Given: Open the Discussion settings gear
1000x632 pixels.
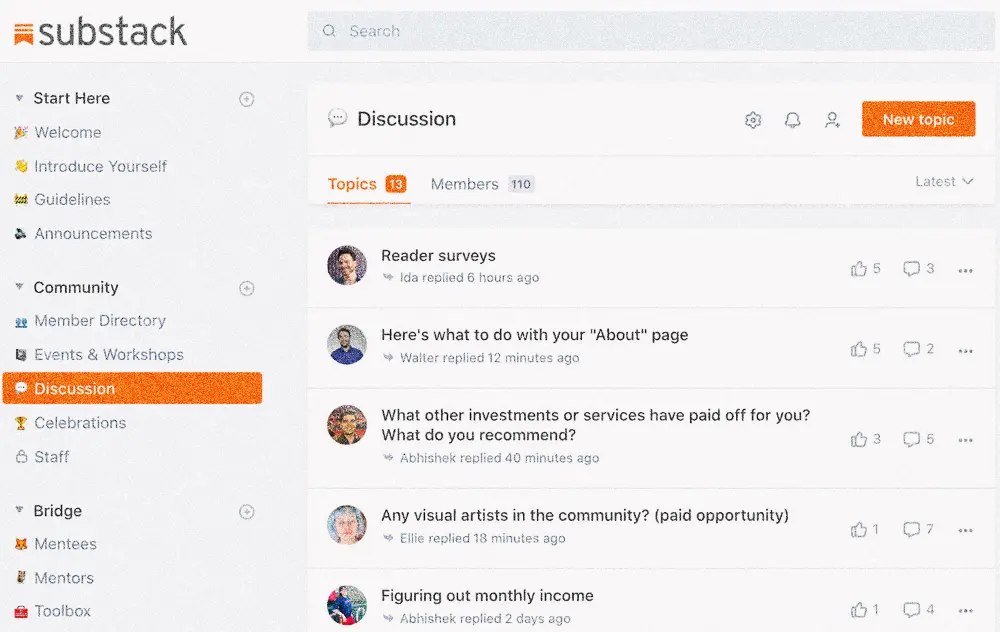Looking at the screenshot, I should (x=753, y=119).
